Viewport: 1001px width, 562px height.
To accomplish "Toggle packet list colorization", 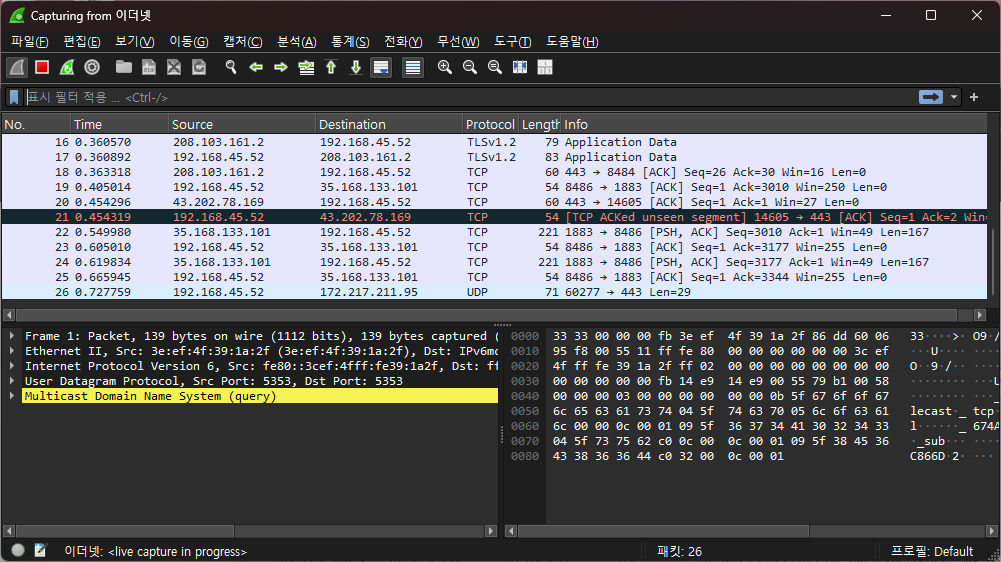I will (413, 67).
